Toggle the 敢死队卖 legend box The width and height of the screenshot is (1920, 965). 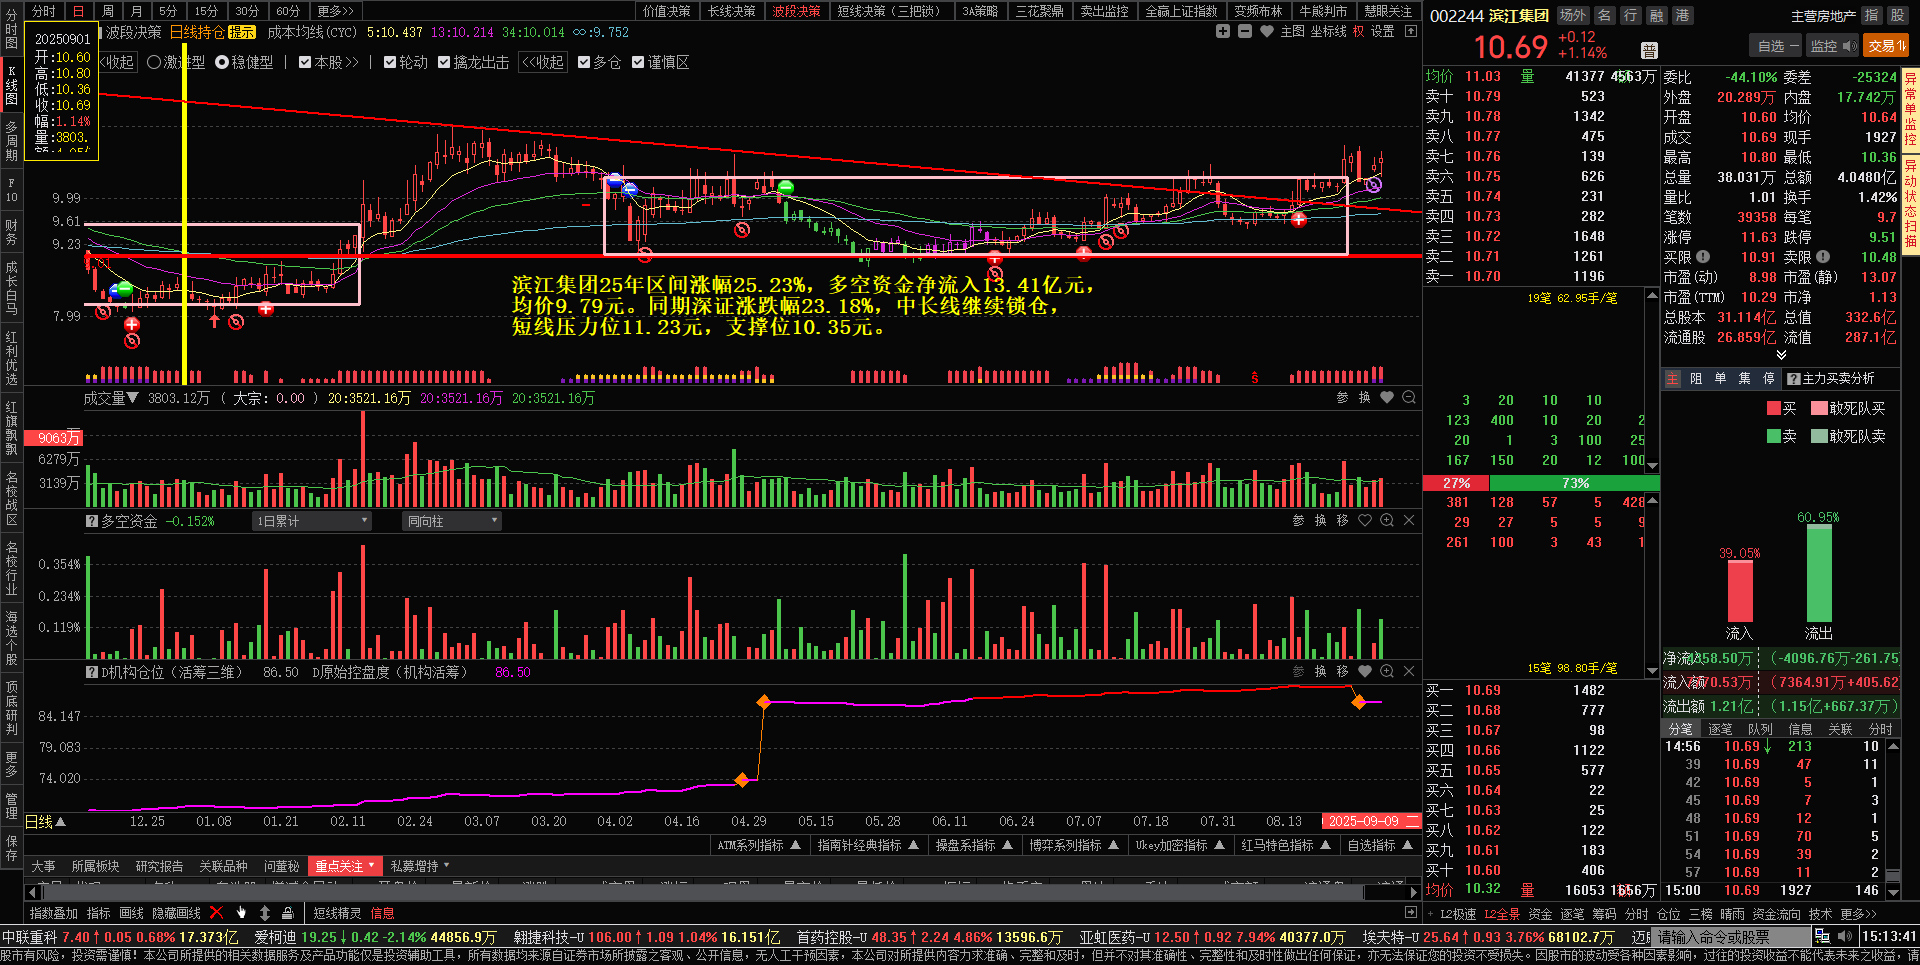pos(1819,436)
